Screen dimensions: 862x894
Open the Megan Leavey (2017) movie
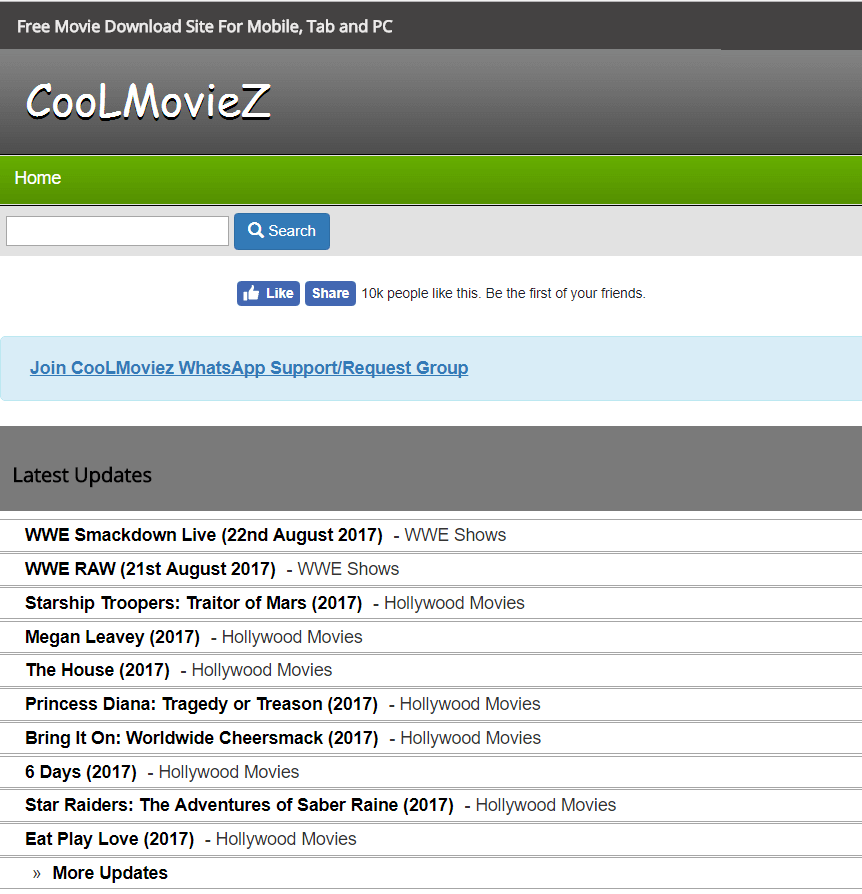pos(112,637)
